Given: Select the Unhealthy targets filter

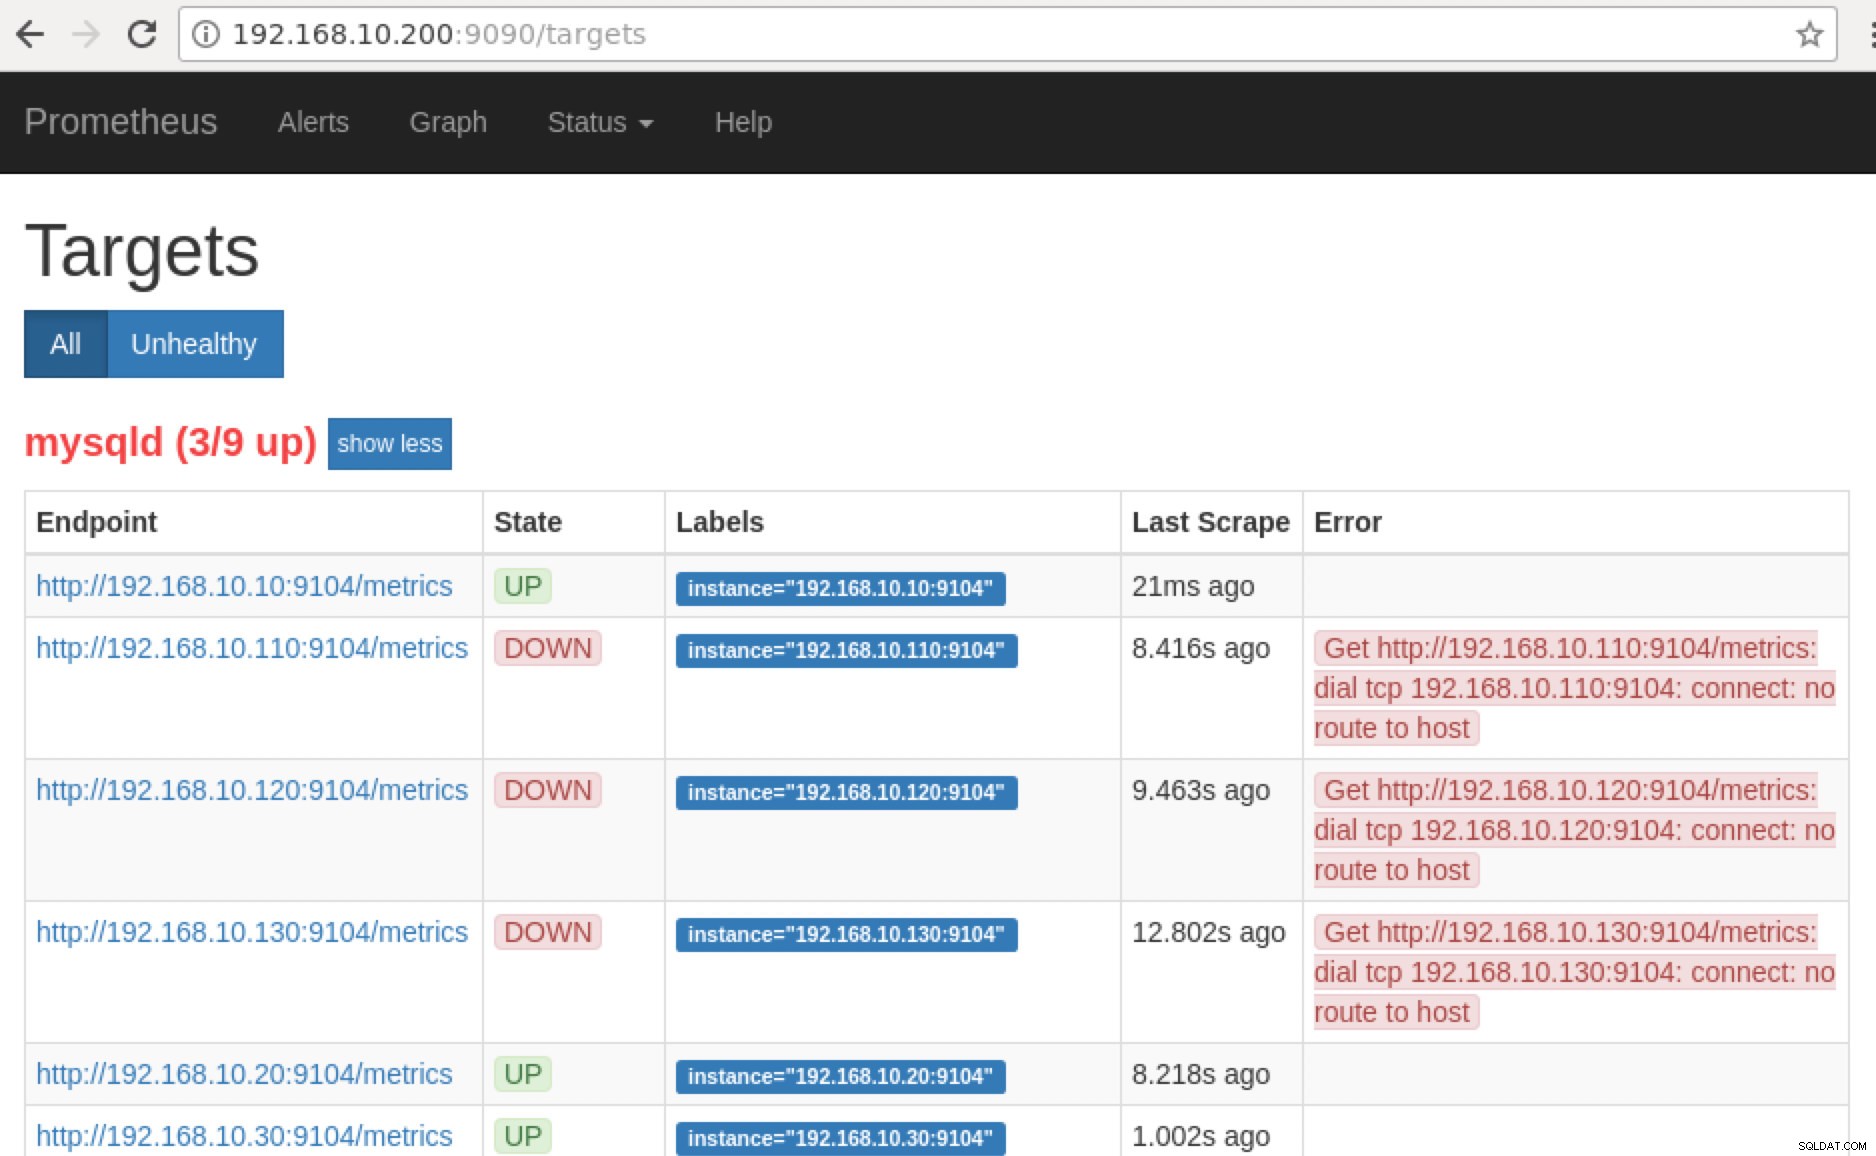Looking at the screenshot, I should click(x=194, y=344).
